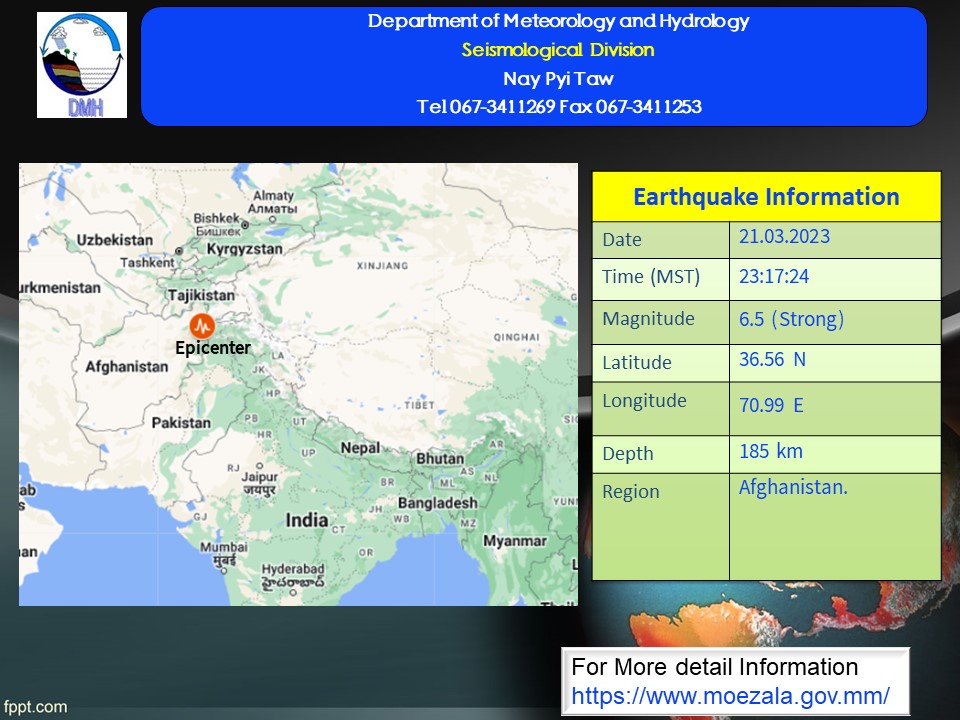
Task: Click the "Afghanistan" label on the map
Action: click(x=127, y=367)
